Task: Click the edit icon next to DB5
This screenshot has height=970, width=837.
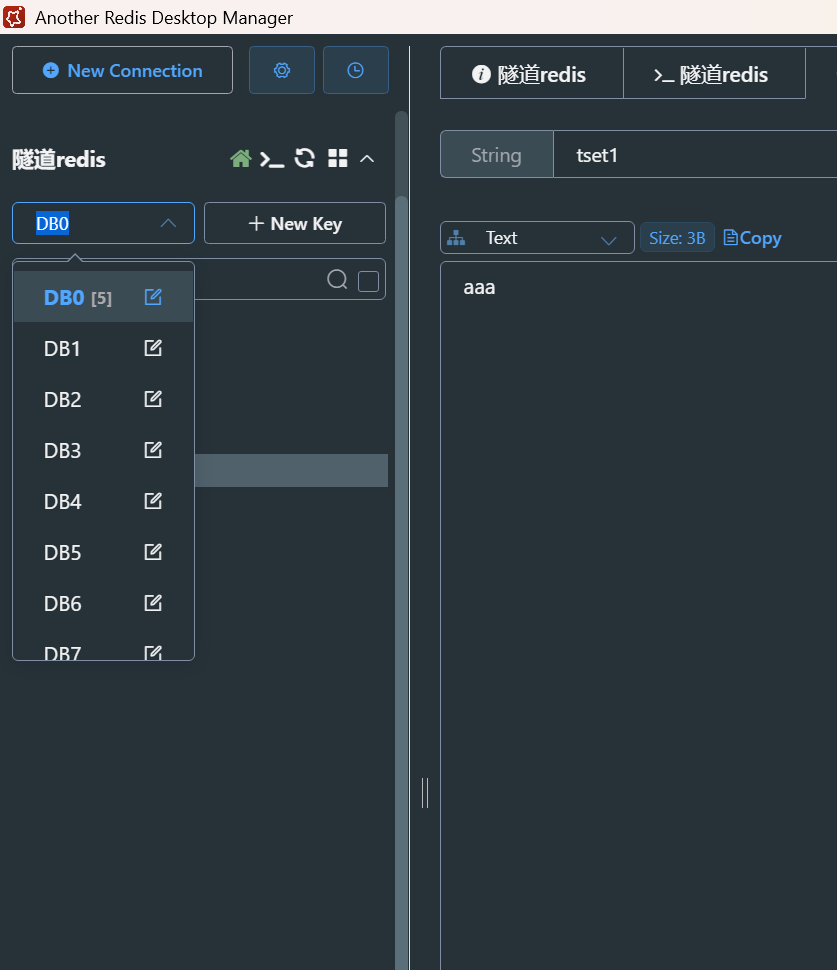Action: (x=153, y=551)
